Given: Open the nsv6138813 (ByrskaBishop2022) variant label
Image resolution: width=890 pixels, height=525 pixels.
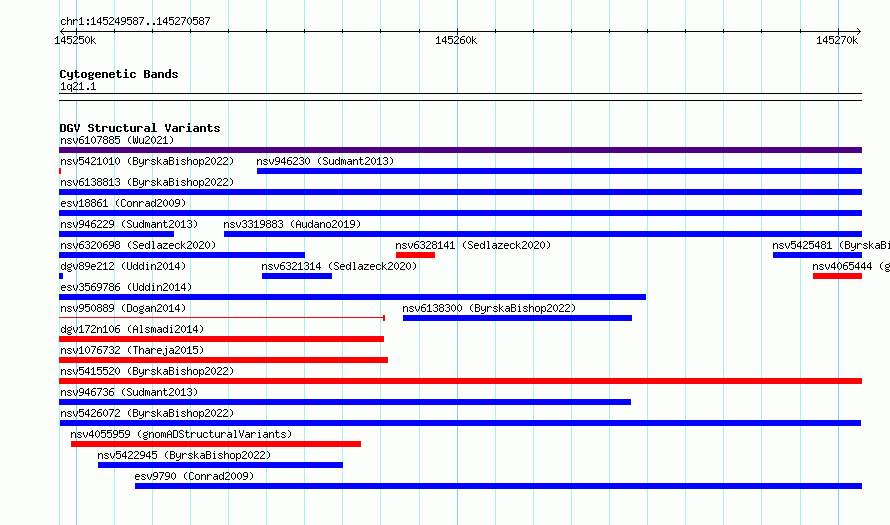Looking at the screenshot, I should [147, 182].
